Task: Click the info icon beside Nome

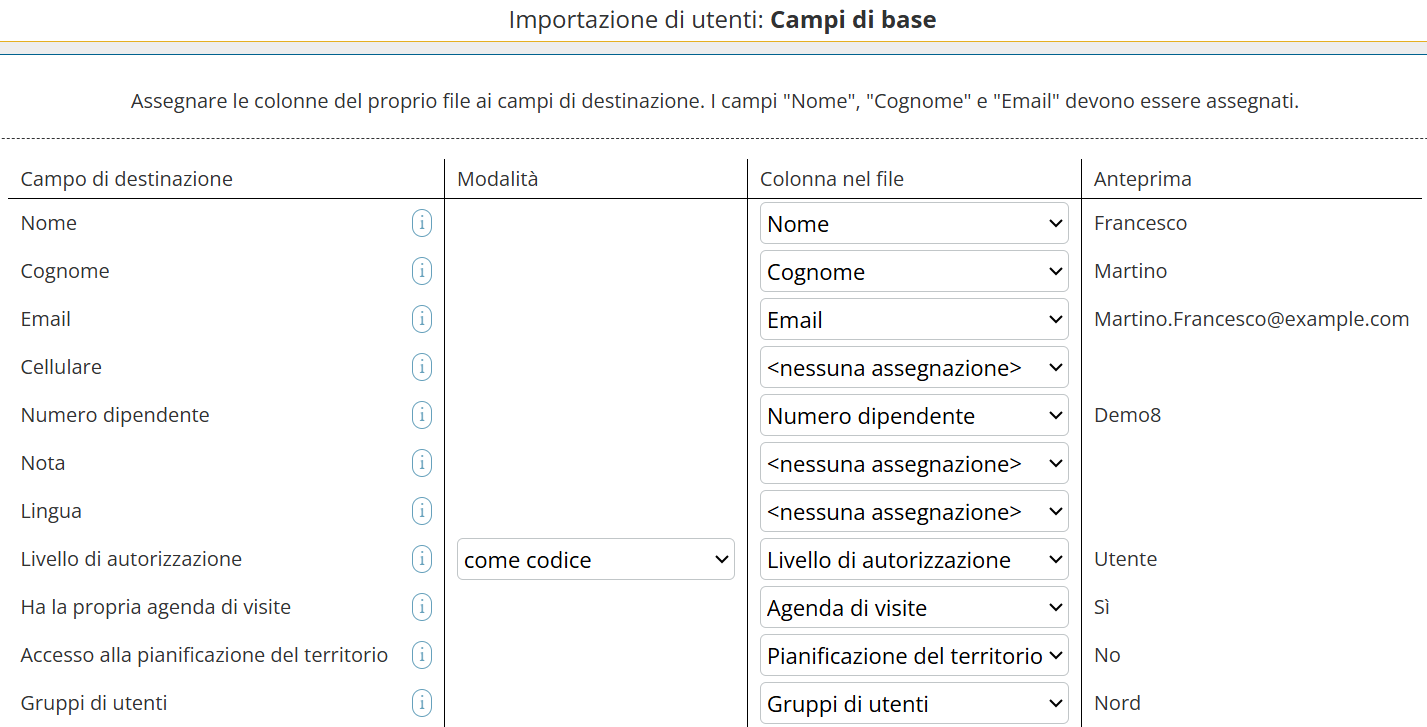Action: tap(422, 223)
